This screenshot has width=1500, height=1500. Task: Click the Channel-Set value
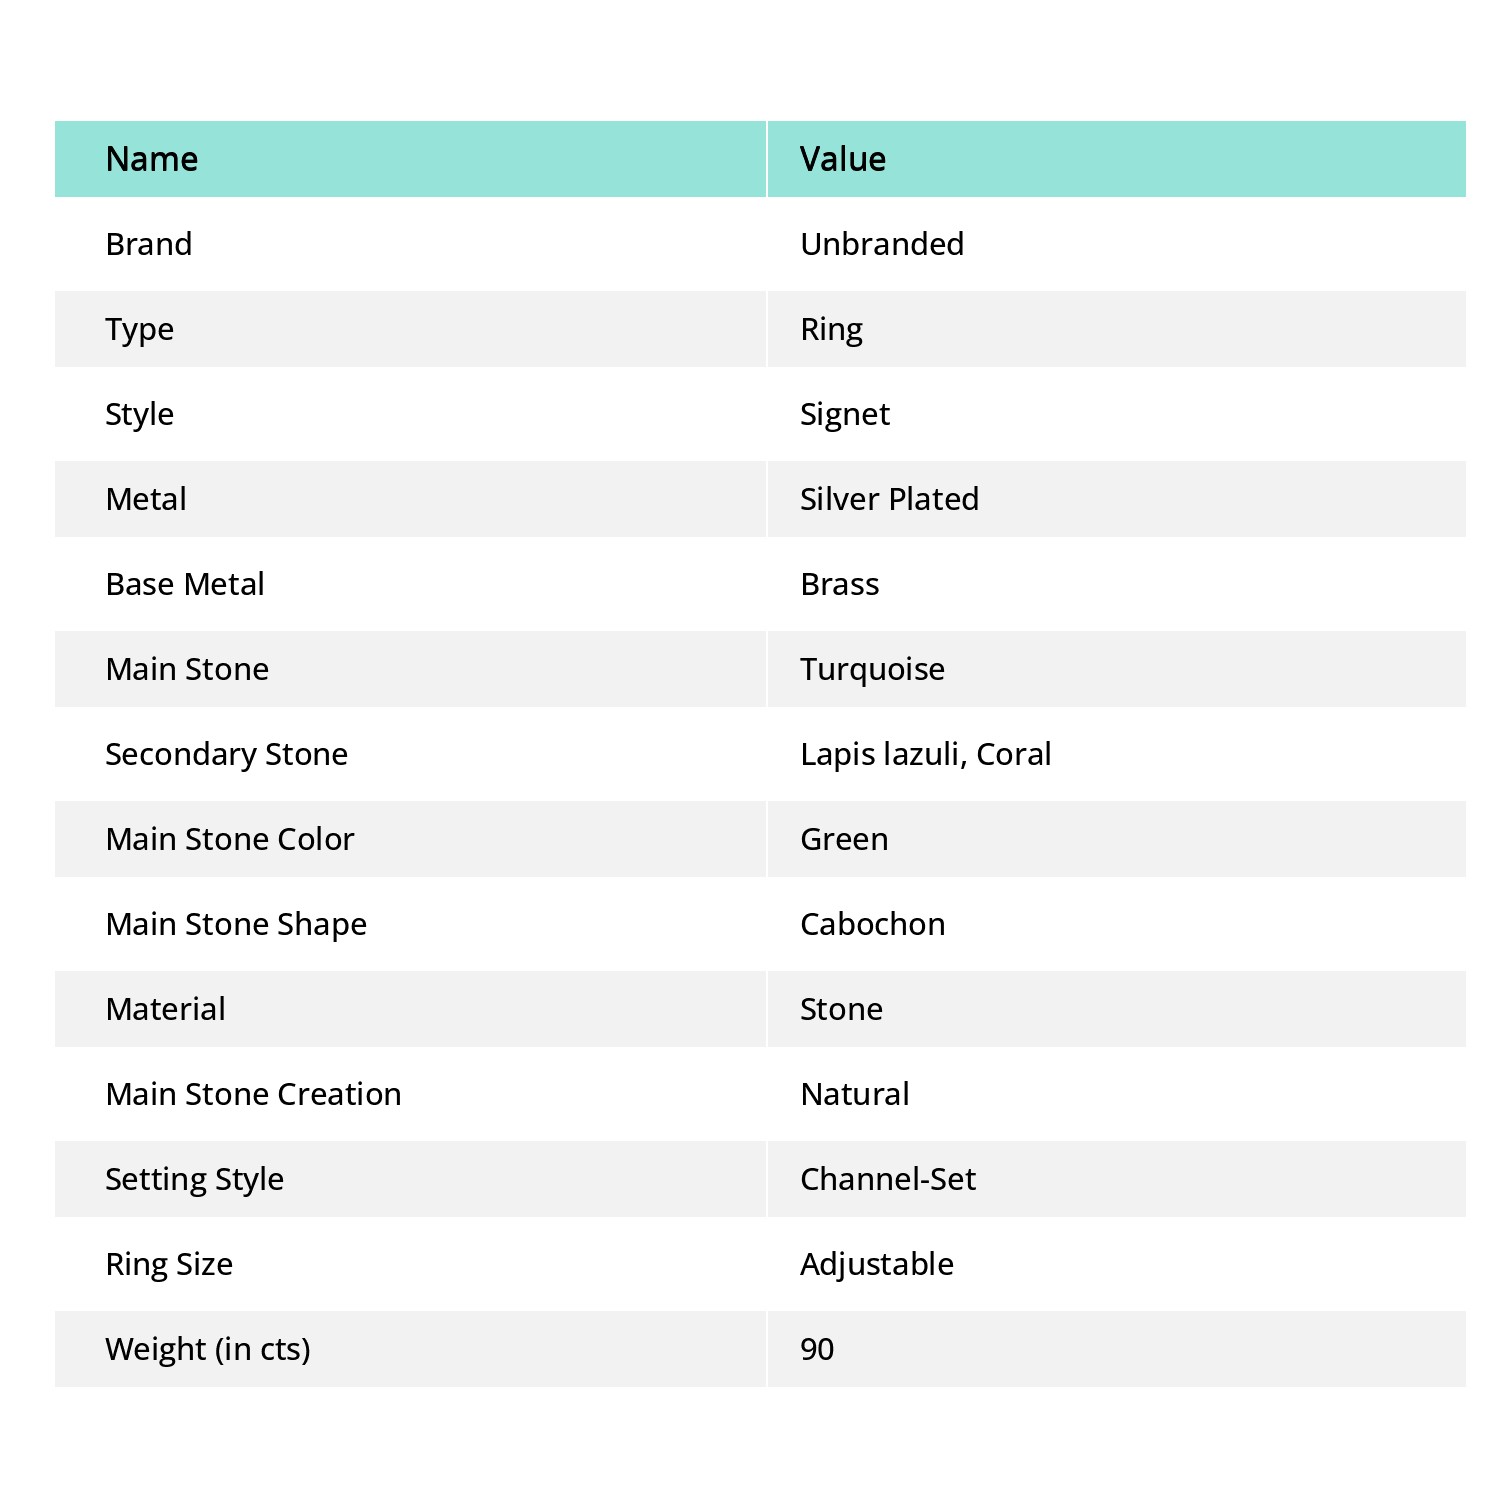tap(888, 1179)
